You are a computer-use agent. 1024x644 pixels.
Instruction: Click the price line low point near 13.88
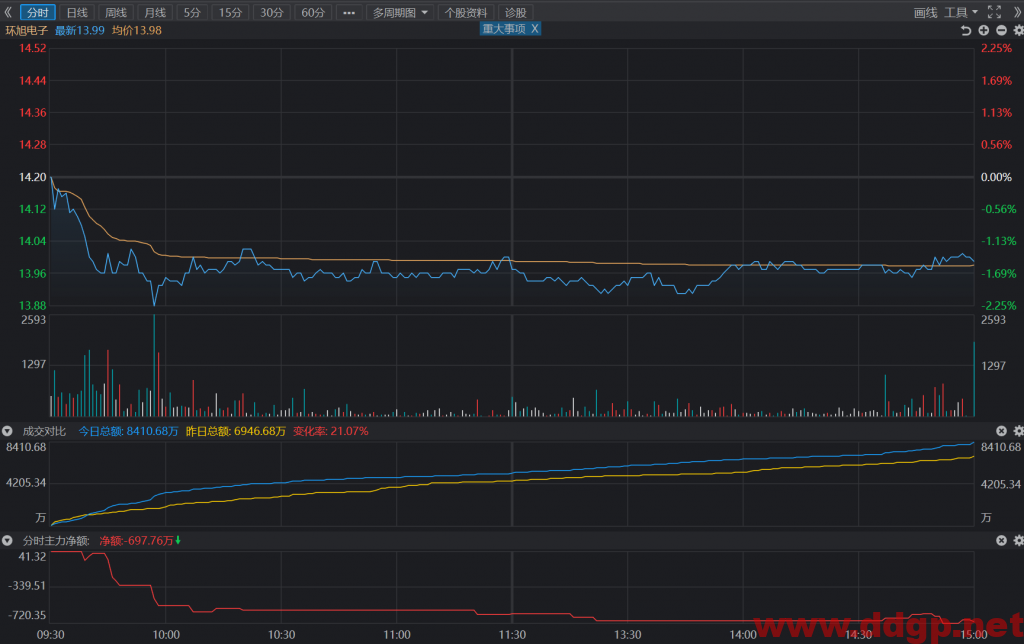click(x=154, y=304)
